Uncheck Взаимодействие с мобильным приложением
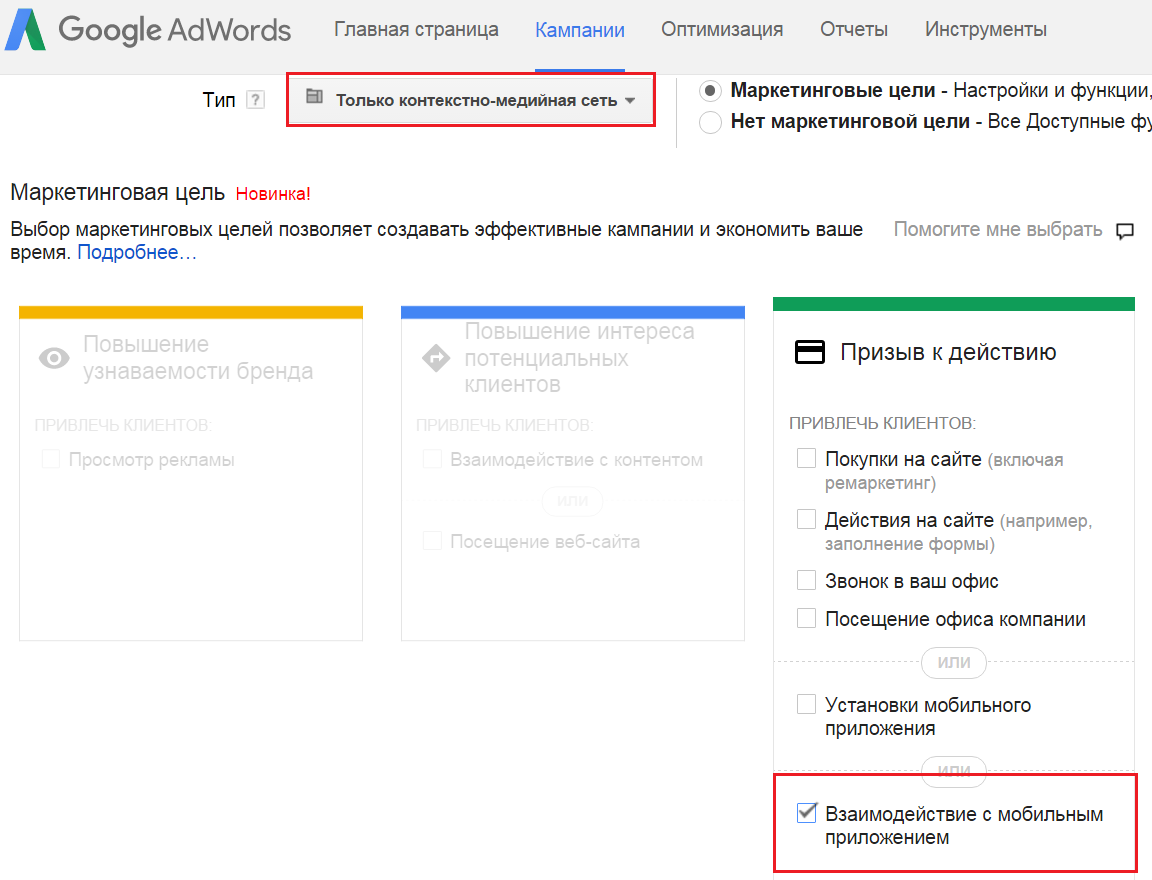1152x880 pixels. click(x=806, y=813)
